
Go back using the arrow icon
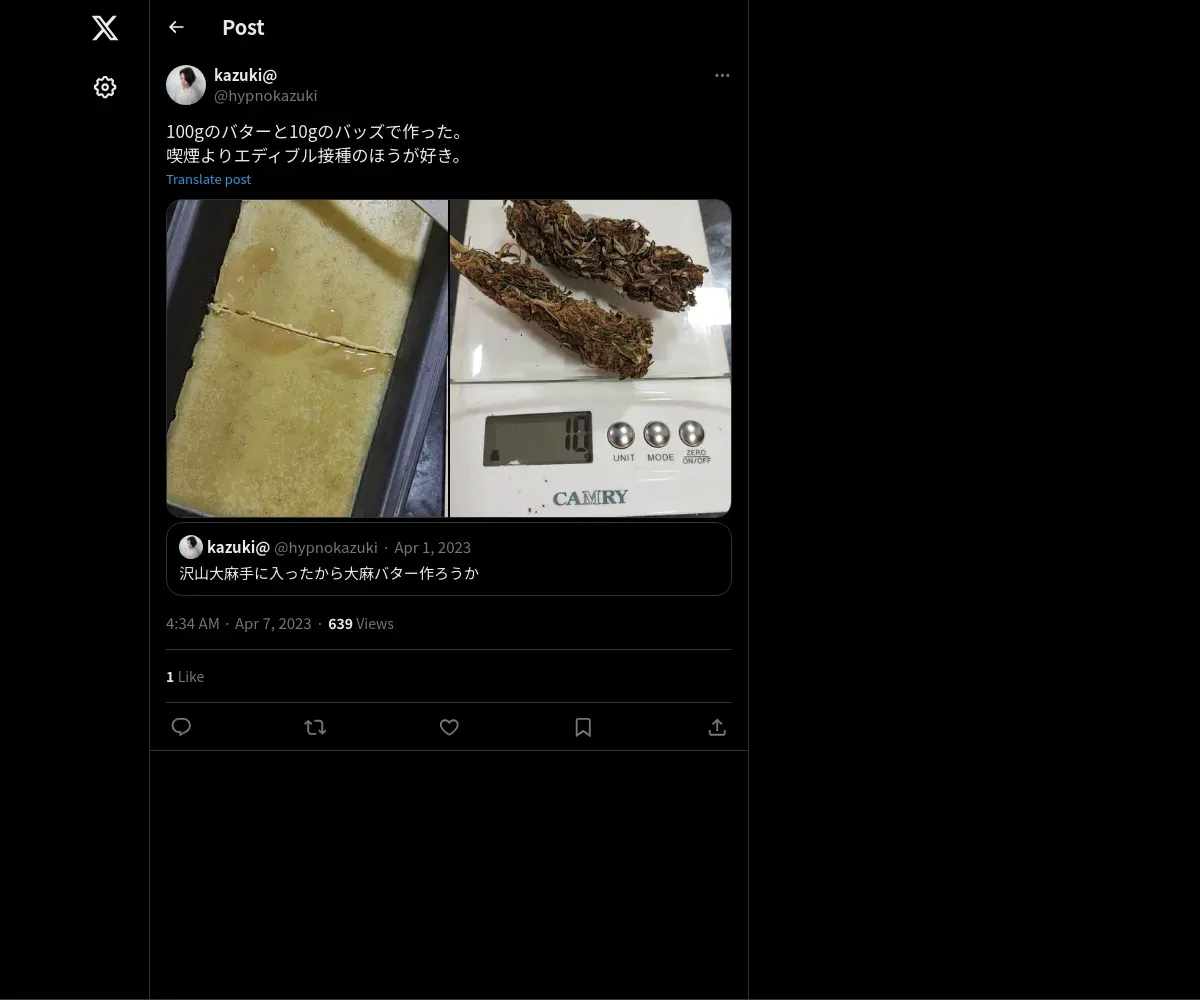click(x=177, y=27)
